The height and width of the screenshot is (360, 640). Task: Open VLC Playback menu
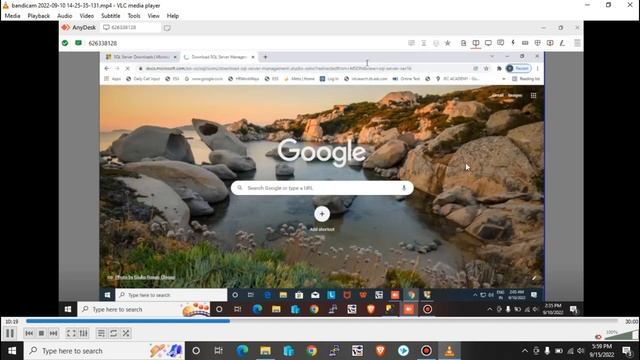[x=39, y=16]
